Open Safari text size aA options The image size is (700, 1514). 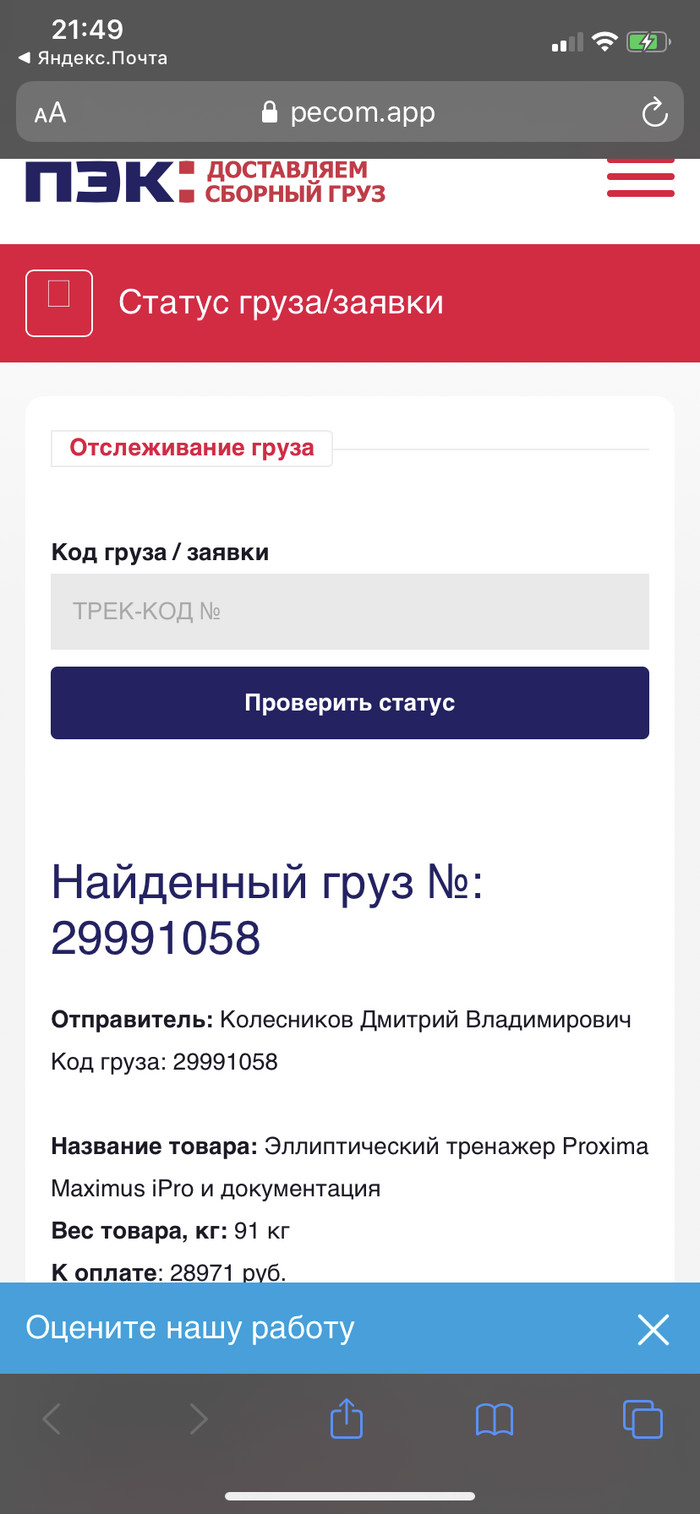click(50, 113)
